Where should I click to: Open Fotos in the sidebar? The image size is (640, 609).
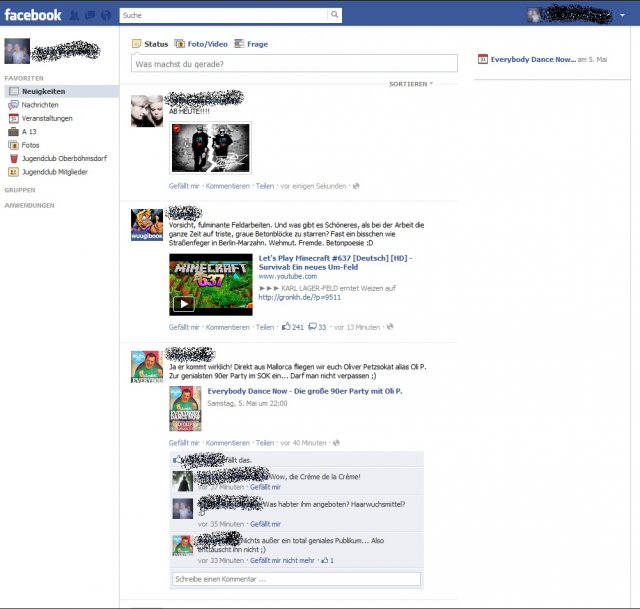coord(31,145)
